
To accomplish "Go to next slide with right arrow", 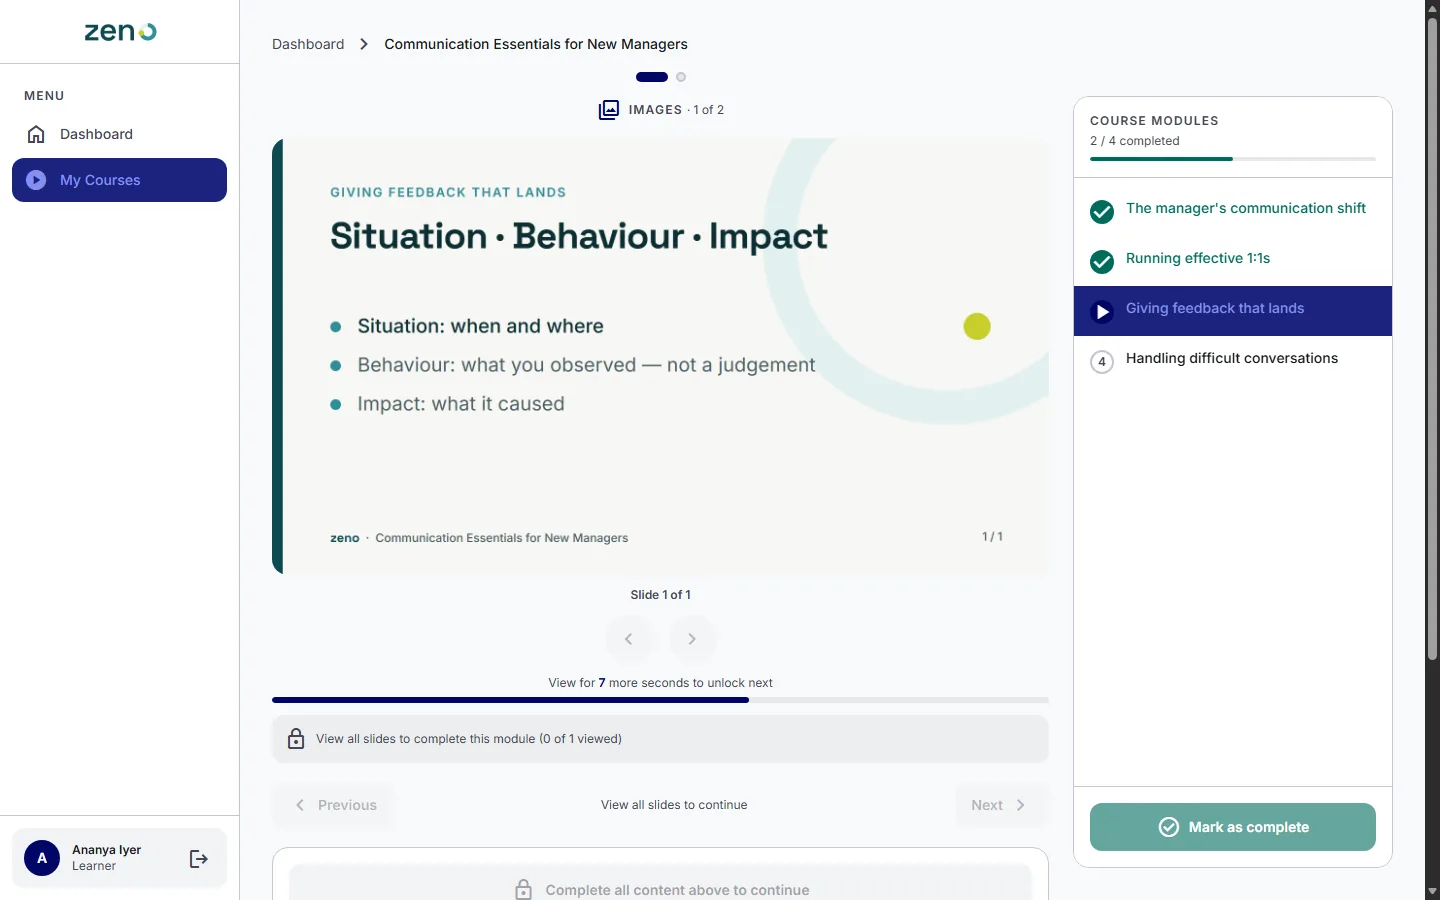I will click(x=692, y=639).
